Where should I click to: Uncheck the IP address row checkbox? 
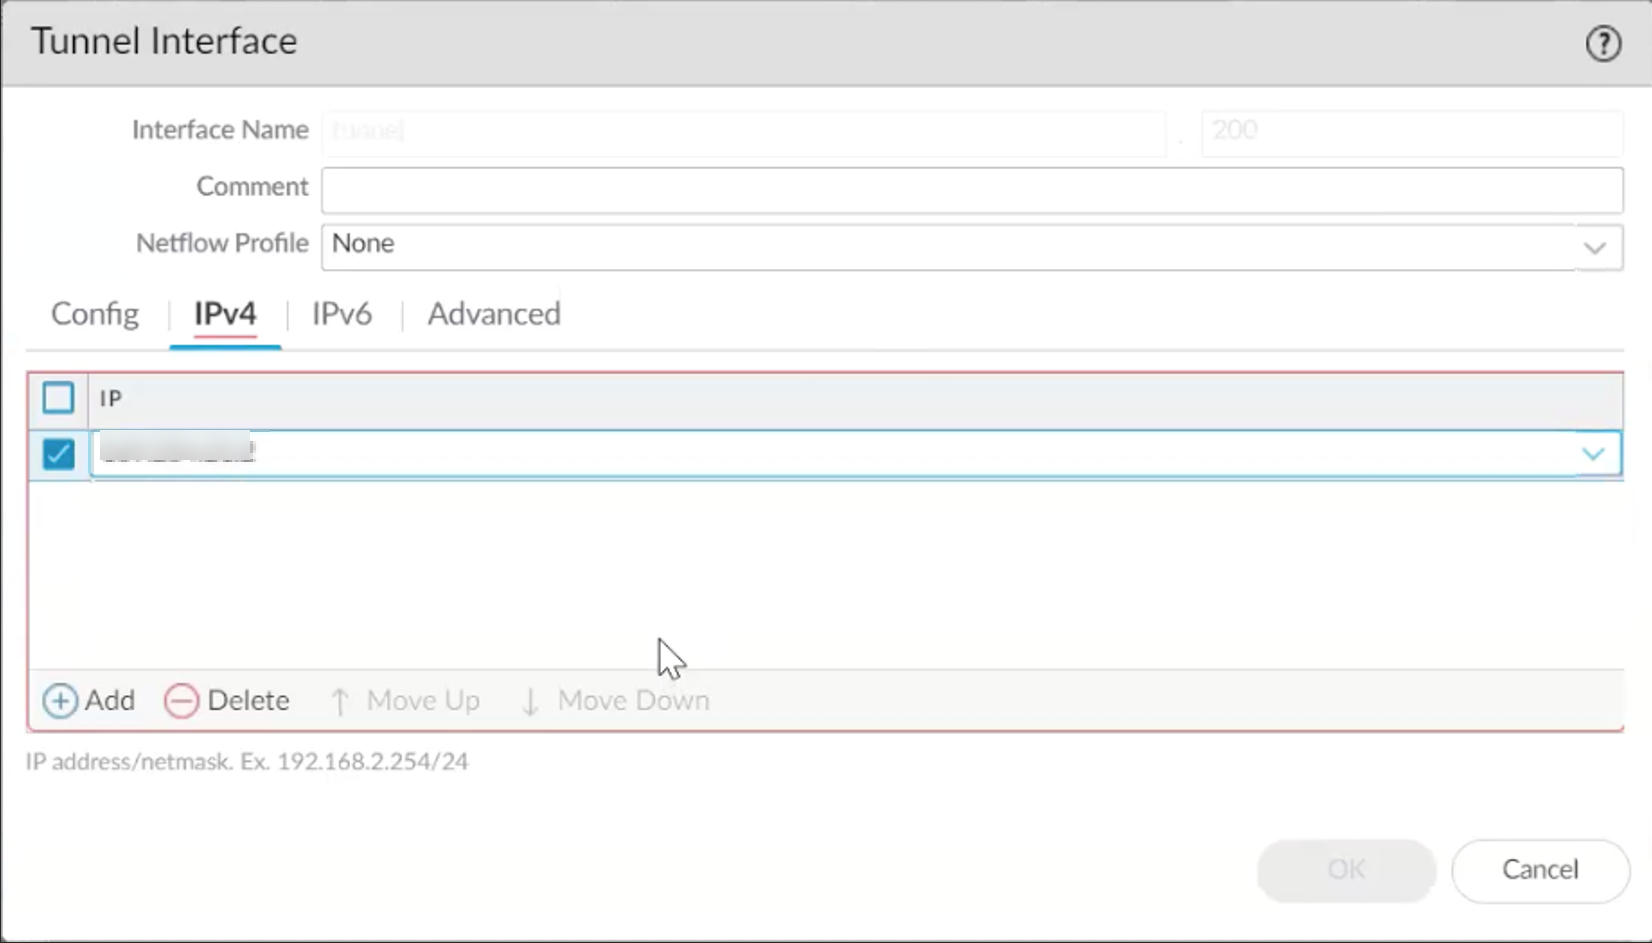(58, 454)
